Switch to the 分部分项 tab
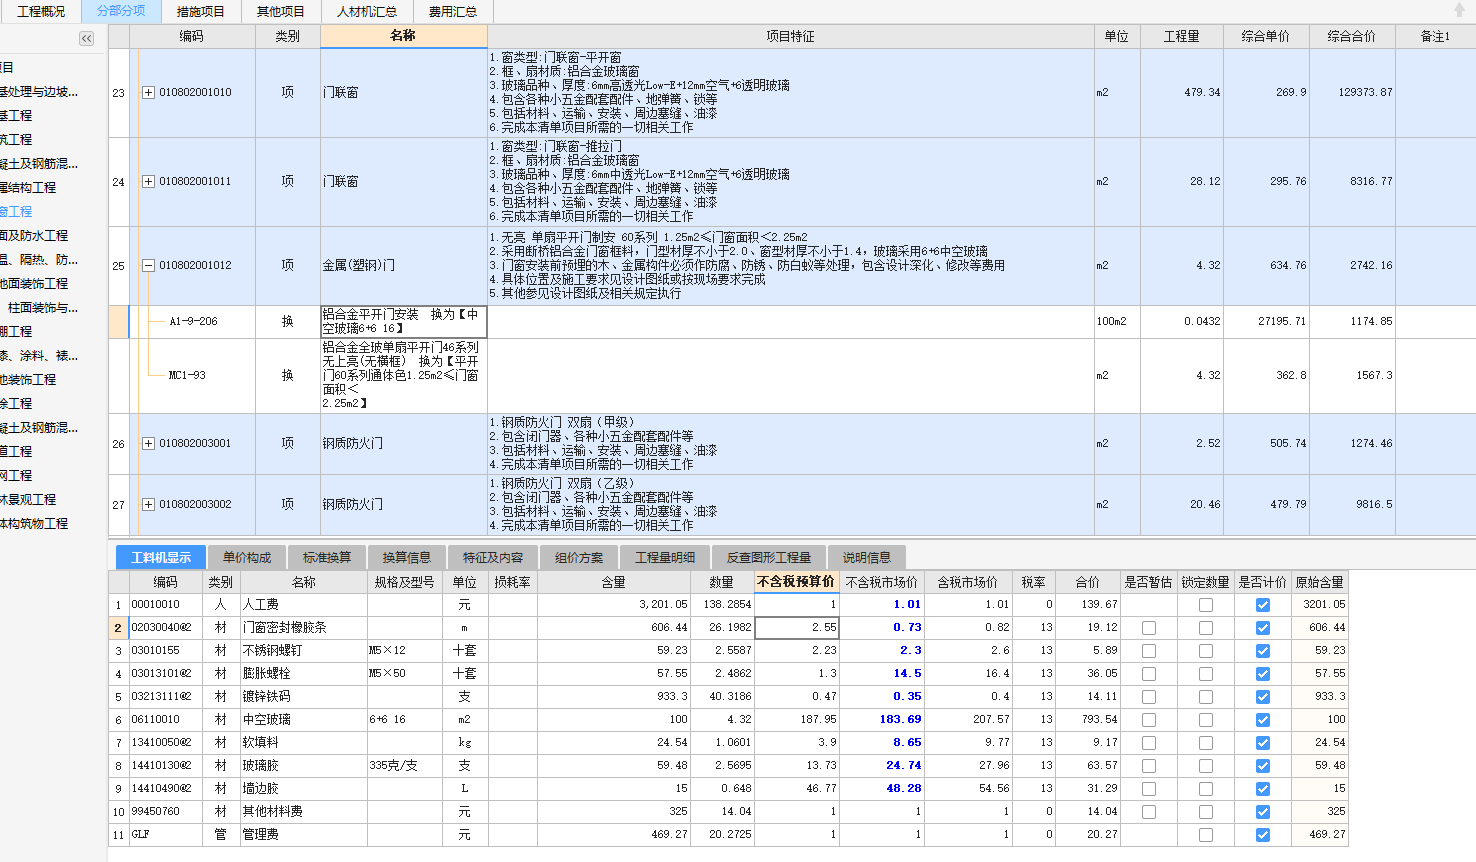The height and width of the screenshot is (862, 1476). click(x=121, y=11)
